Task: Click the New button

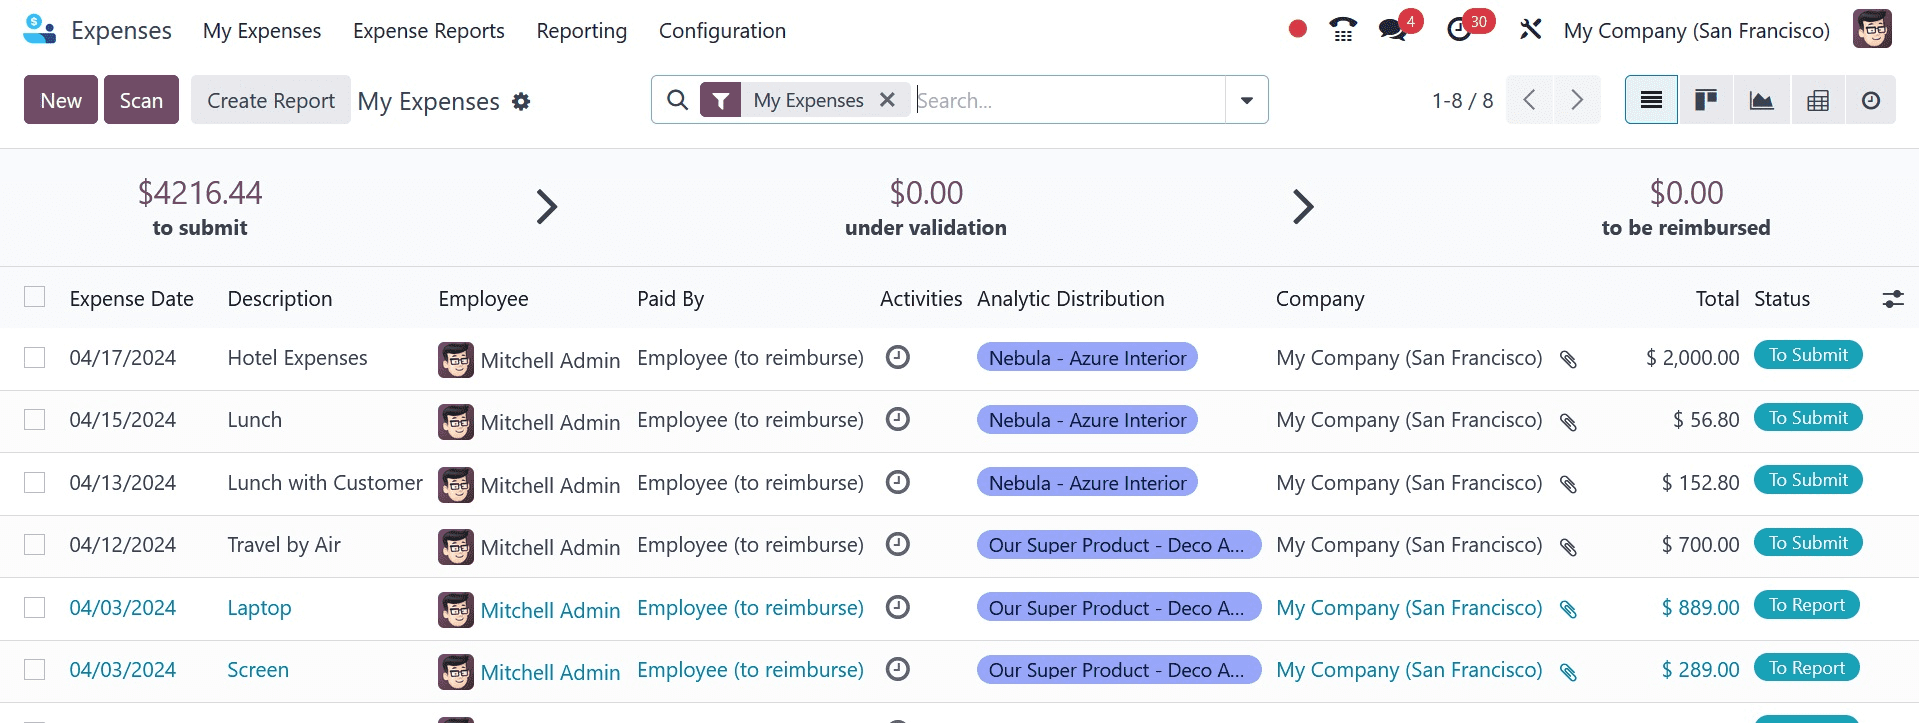Action: click(61, 100)
